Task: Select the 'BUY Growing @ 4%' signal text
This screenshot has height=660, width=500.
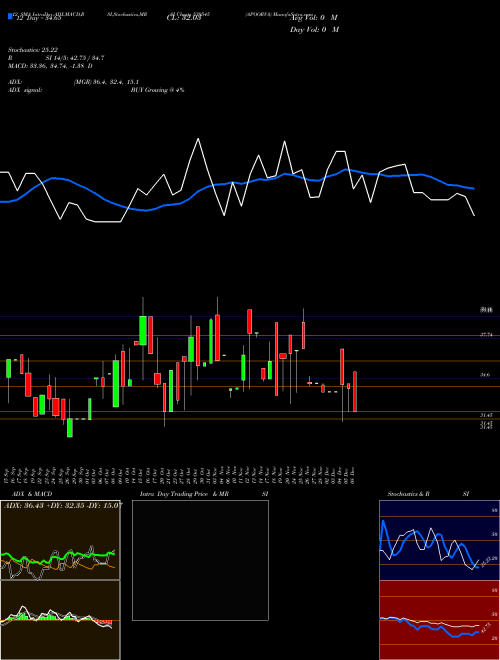Action: coord(157,90)
